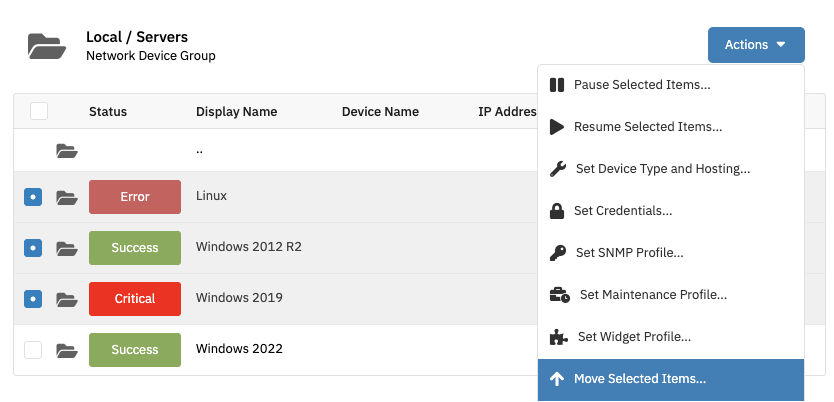
Task: Sort table by Display Name column header
Action: click(236, 112)
